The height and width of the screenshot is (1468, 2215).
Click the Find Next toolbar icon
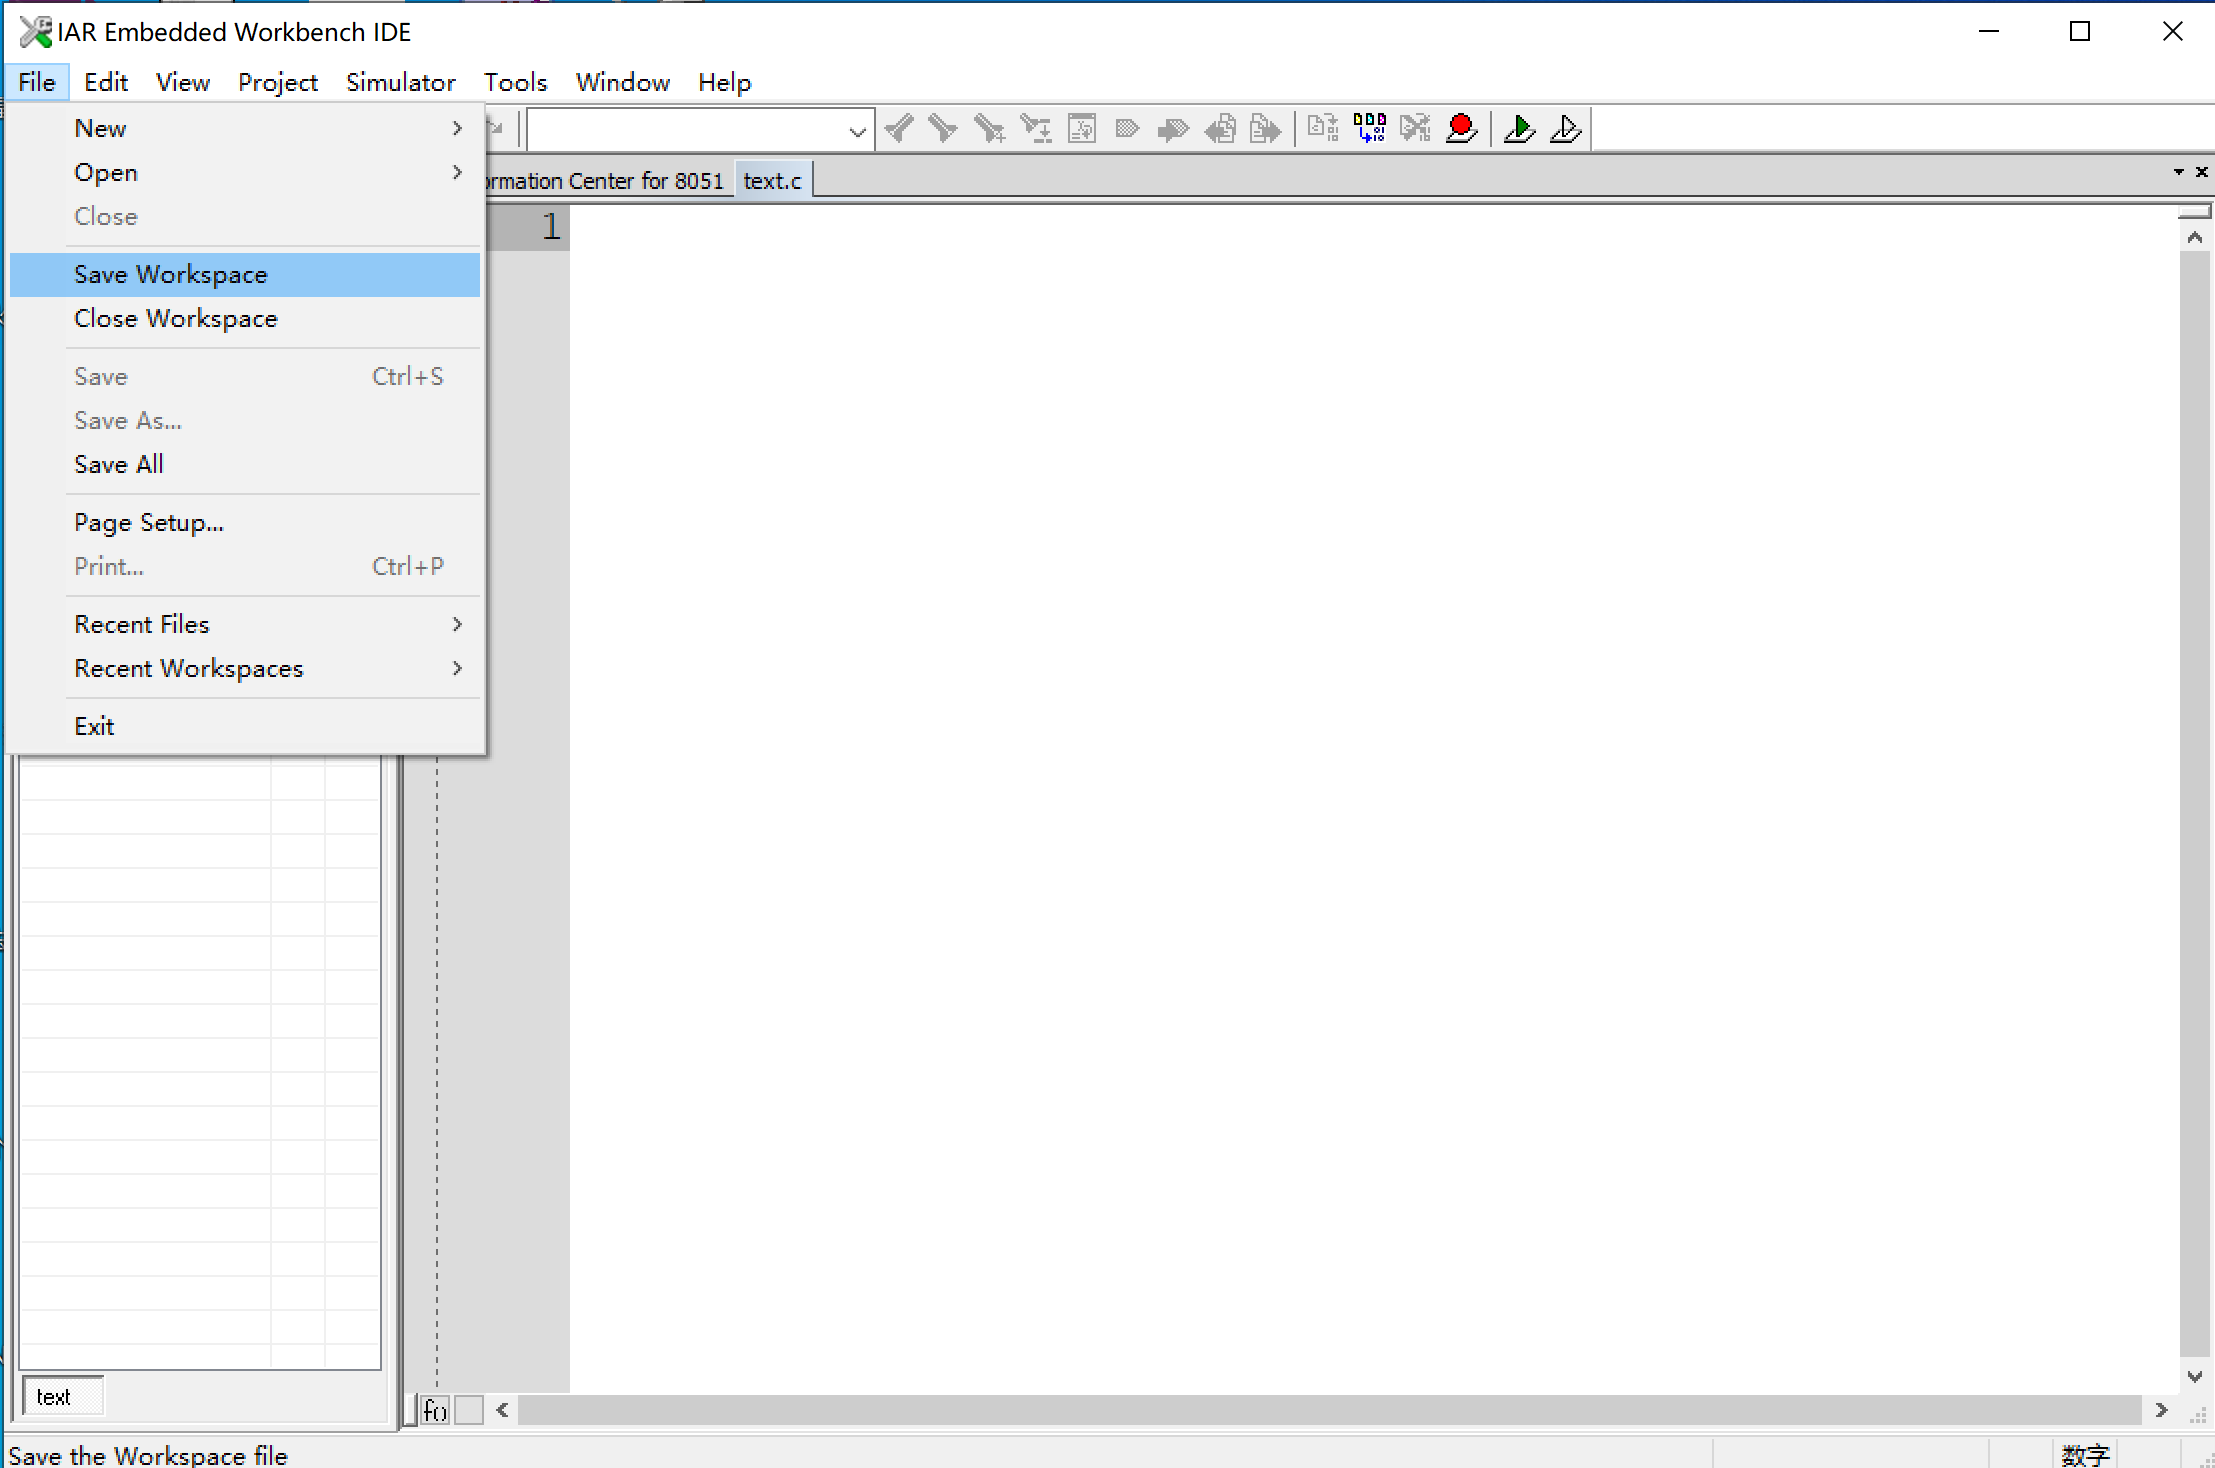tap(943, 129)
